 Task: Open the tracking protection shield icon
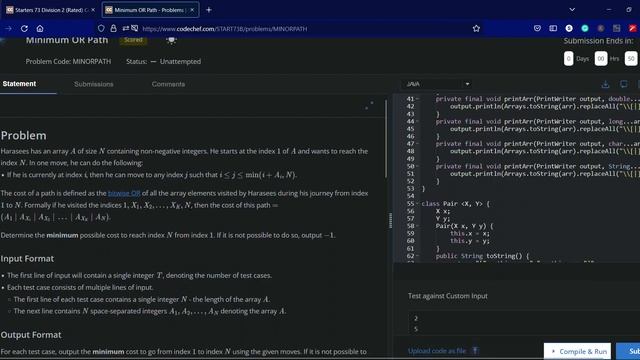click(x=101, y=29)
